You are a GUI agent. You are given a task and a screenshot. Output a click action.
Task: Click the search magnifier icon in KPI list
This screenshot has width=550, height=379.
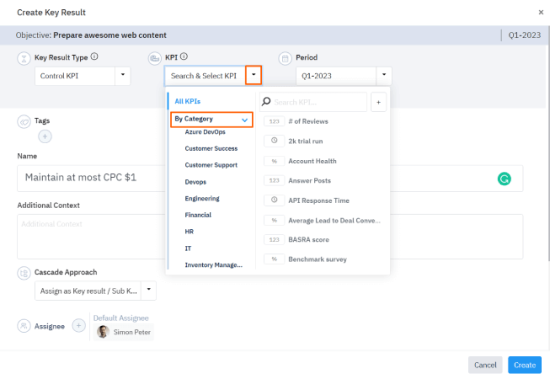(x=266, y=101)
